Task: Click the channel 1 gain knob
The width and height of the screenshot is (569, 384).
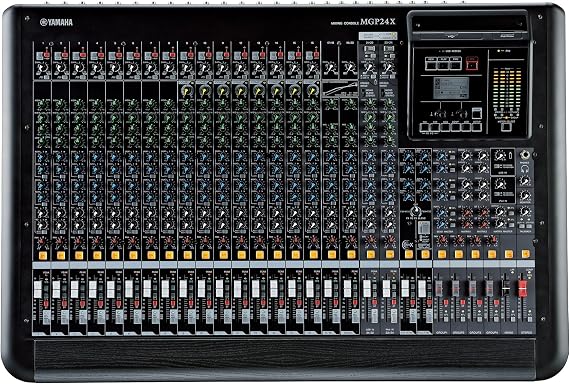Action: tap(43, 68)
